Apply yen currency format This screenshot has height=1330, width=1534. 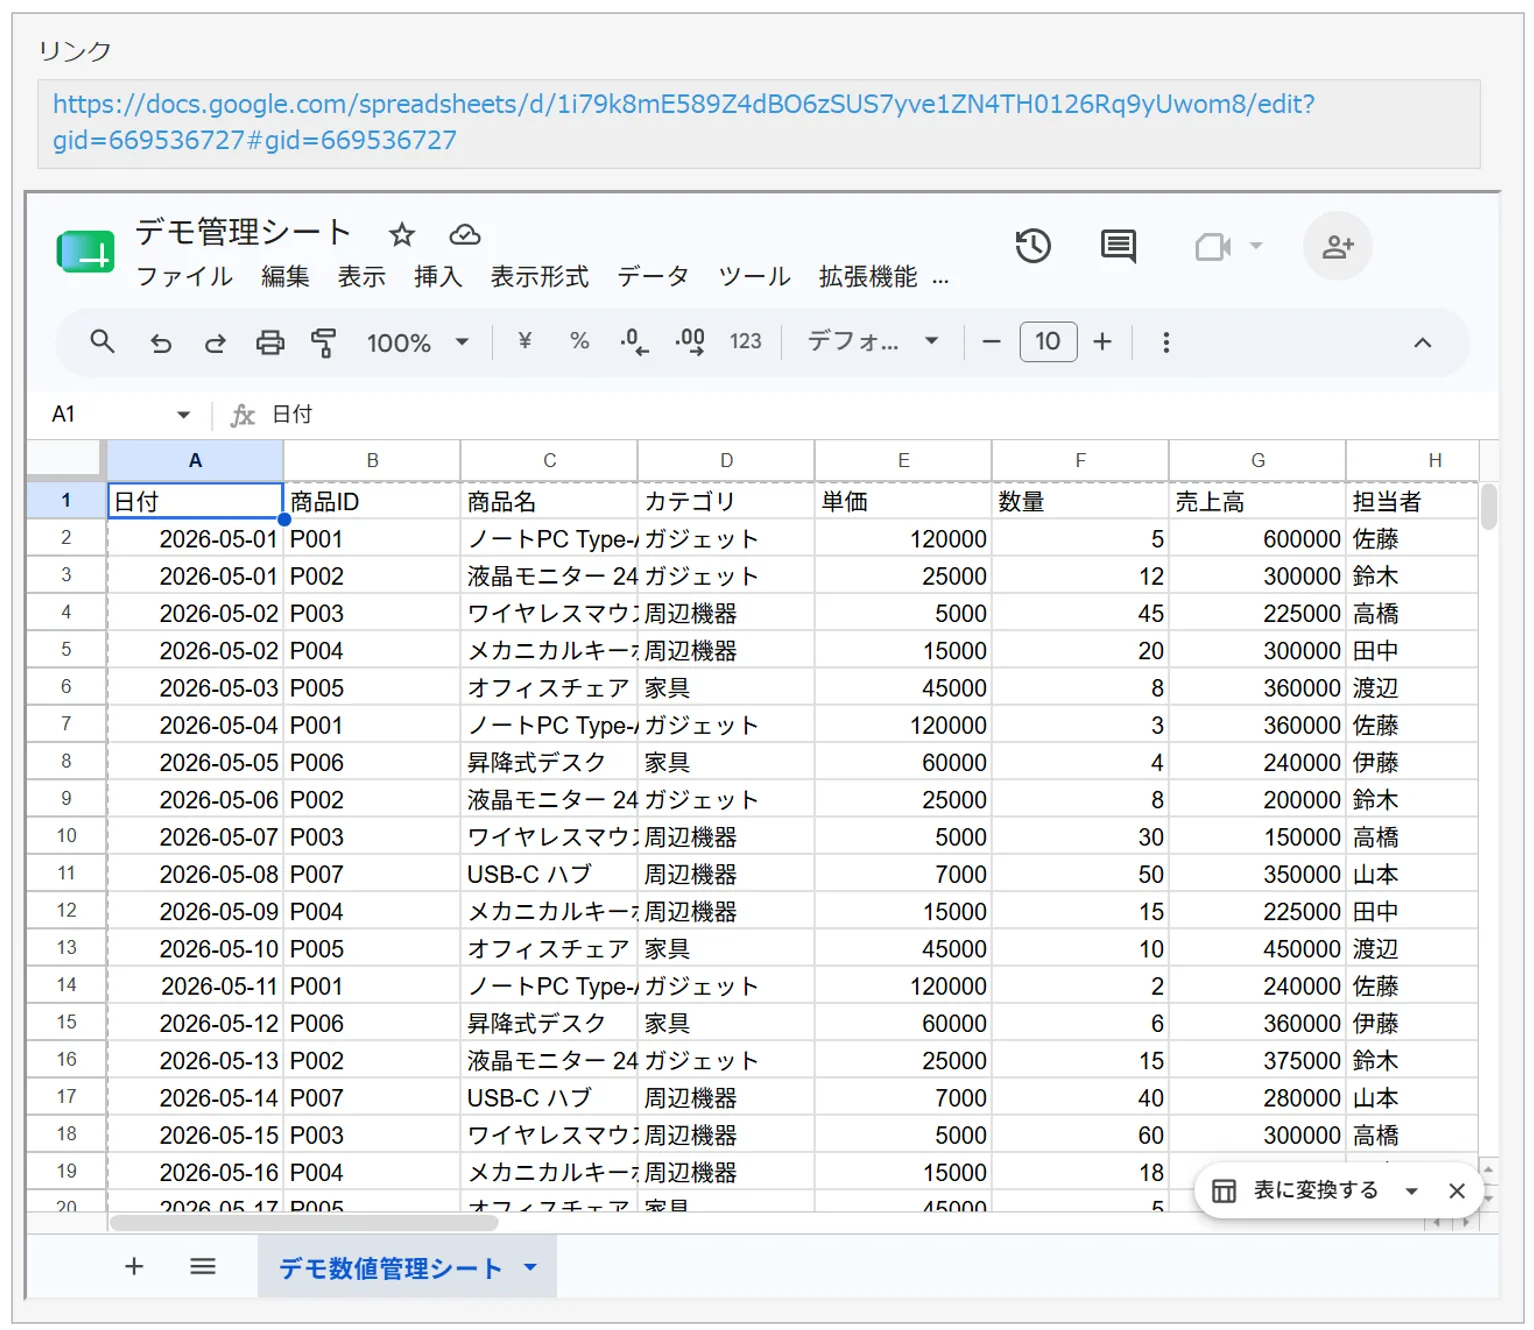point(524,341)
